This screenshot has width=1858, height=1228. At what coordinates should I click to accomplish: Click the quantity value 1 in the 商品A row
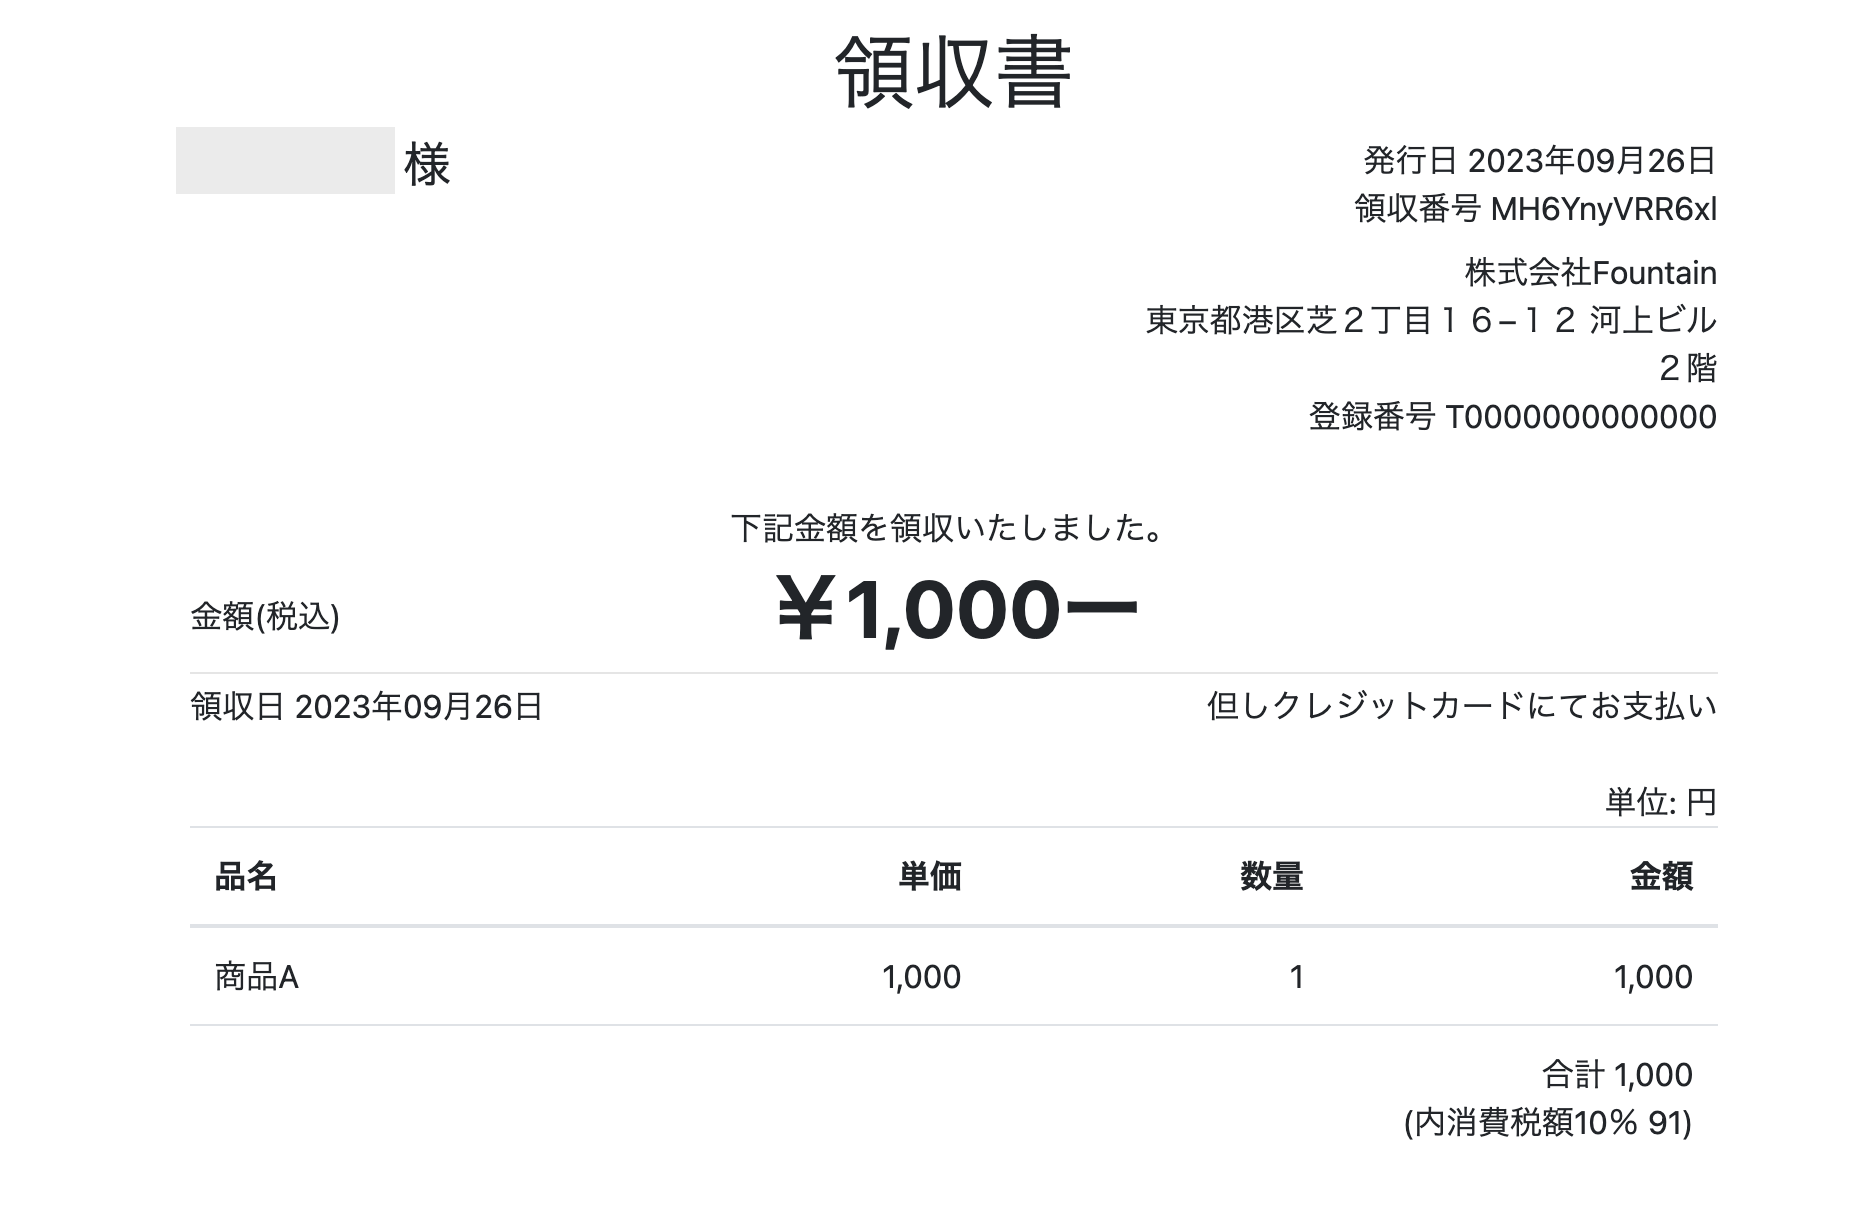coord(1296,977)
